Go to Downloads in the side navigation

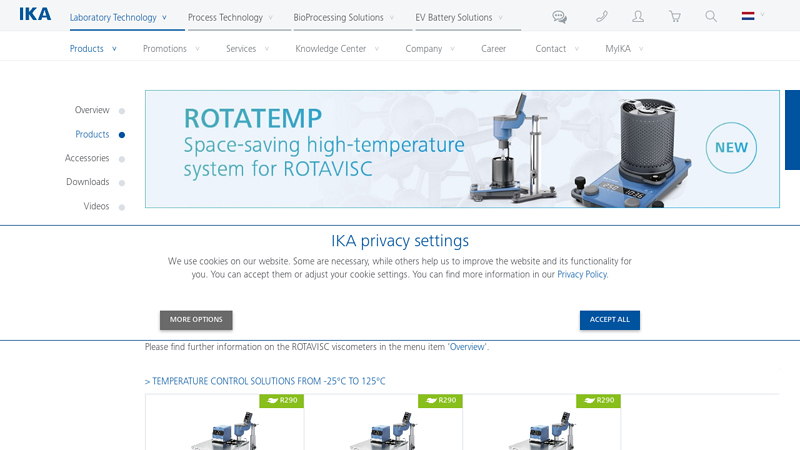pyautogui.click(x=87, y=182)
